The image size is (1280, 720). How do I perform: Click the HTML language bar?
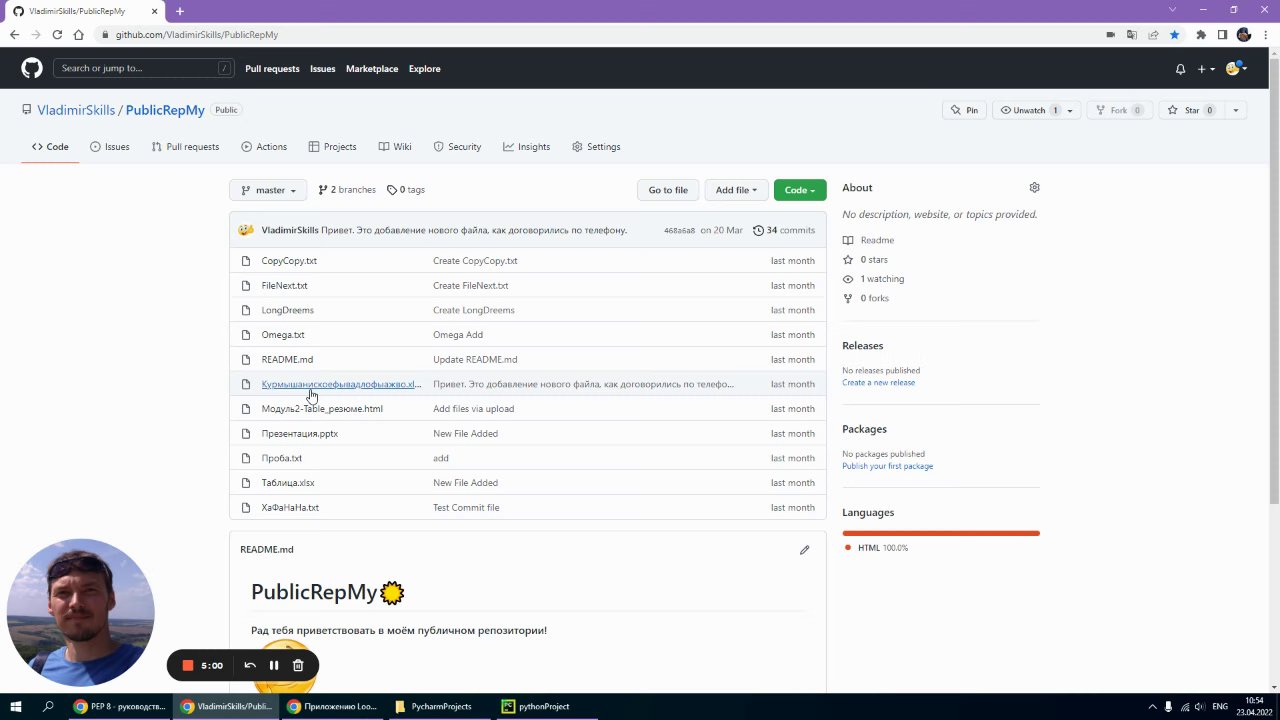(941, 533)
